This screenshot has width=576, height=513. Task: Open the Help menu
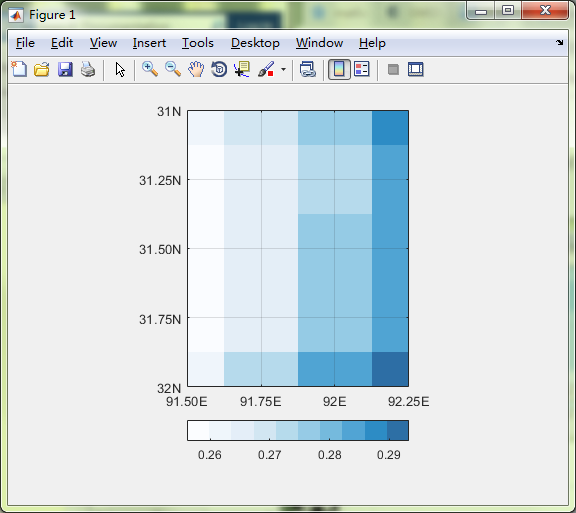click(372, 43)
